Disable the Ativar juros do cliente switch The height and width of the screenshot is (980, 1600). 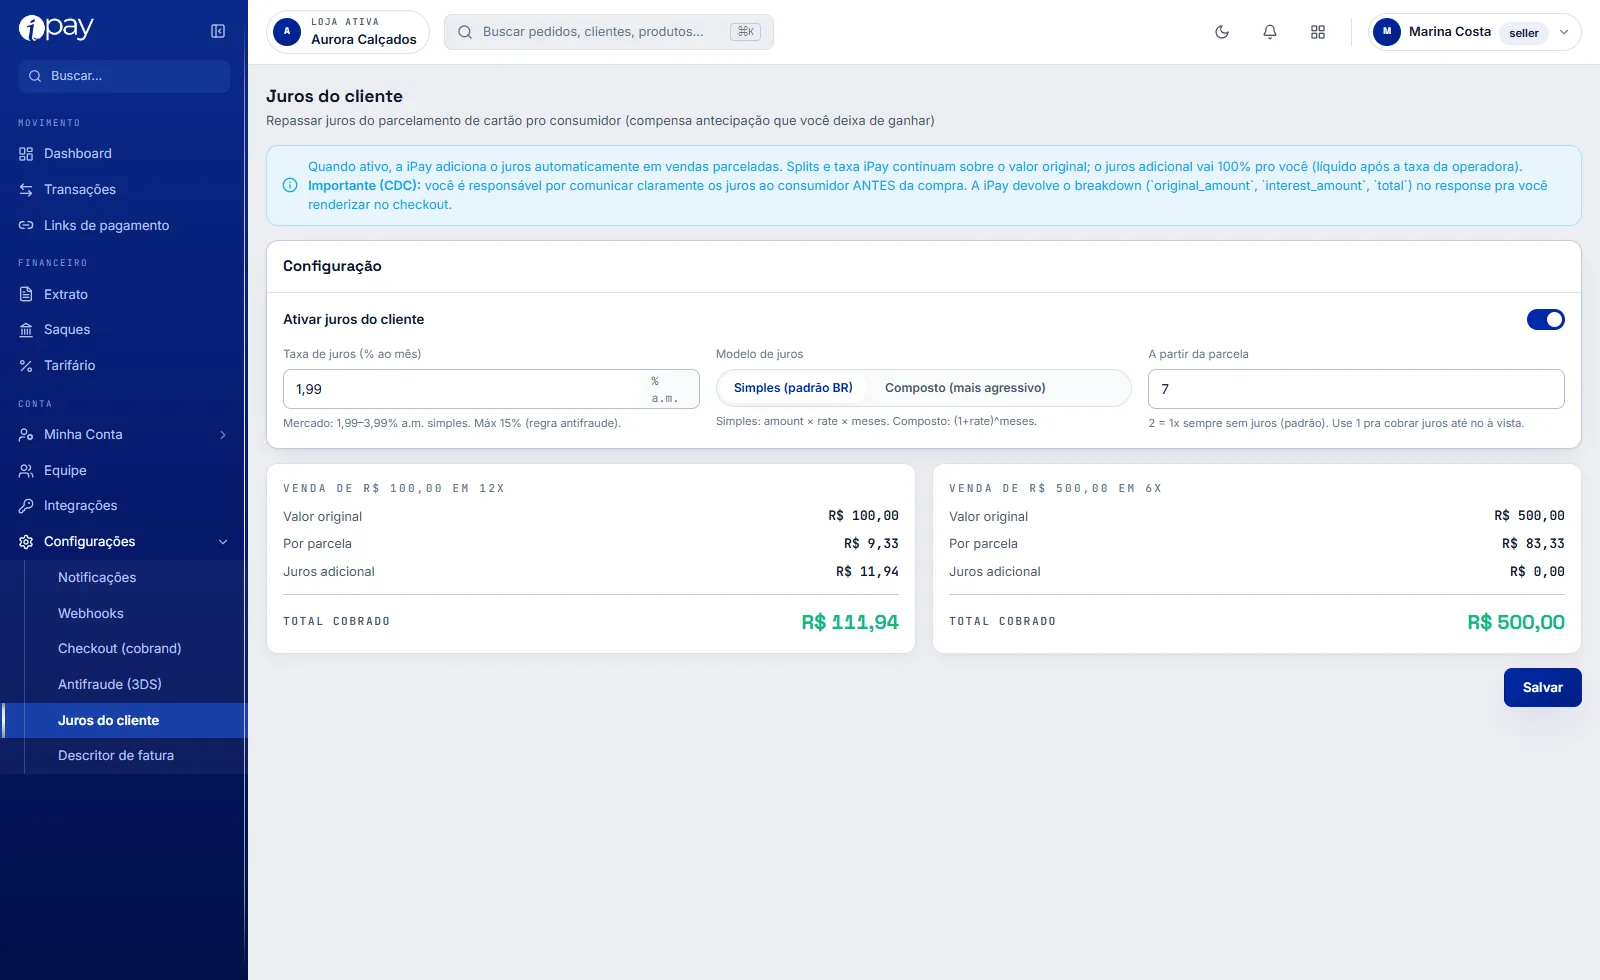pos(1545,320)
